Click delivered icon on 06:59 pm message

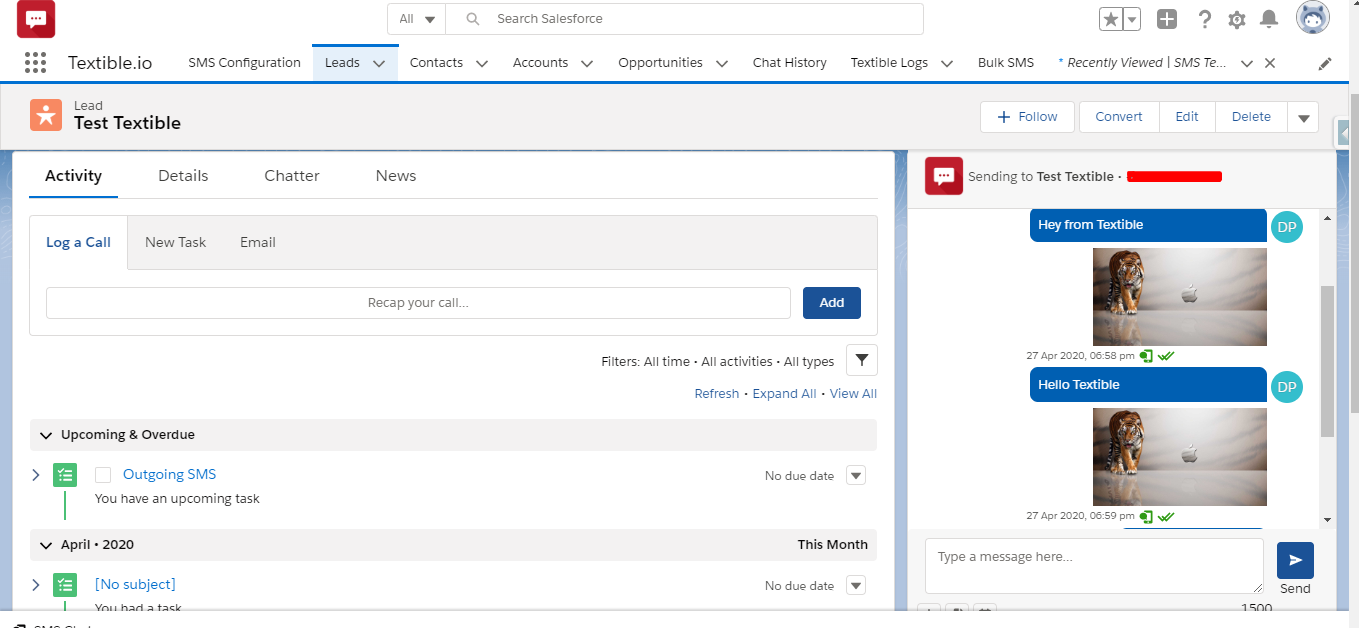tap(1146, 516)
